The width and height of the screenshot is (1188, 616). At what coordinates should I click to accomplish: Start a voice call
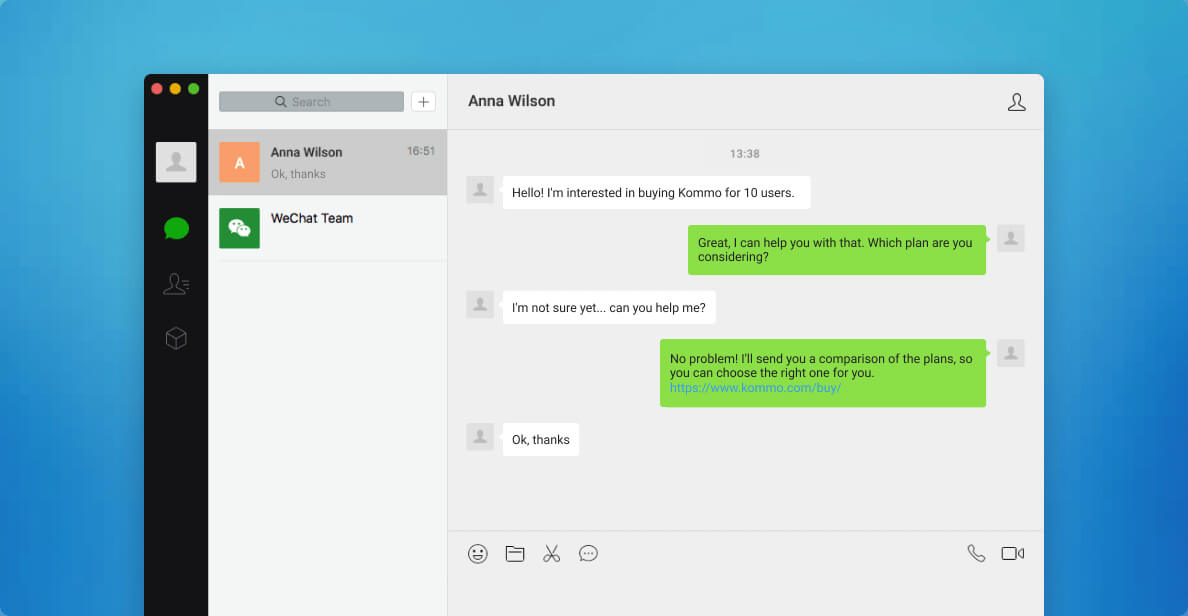[x=976, y=553]
